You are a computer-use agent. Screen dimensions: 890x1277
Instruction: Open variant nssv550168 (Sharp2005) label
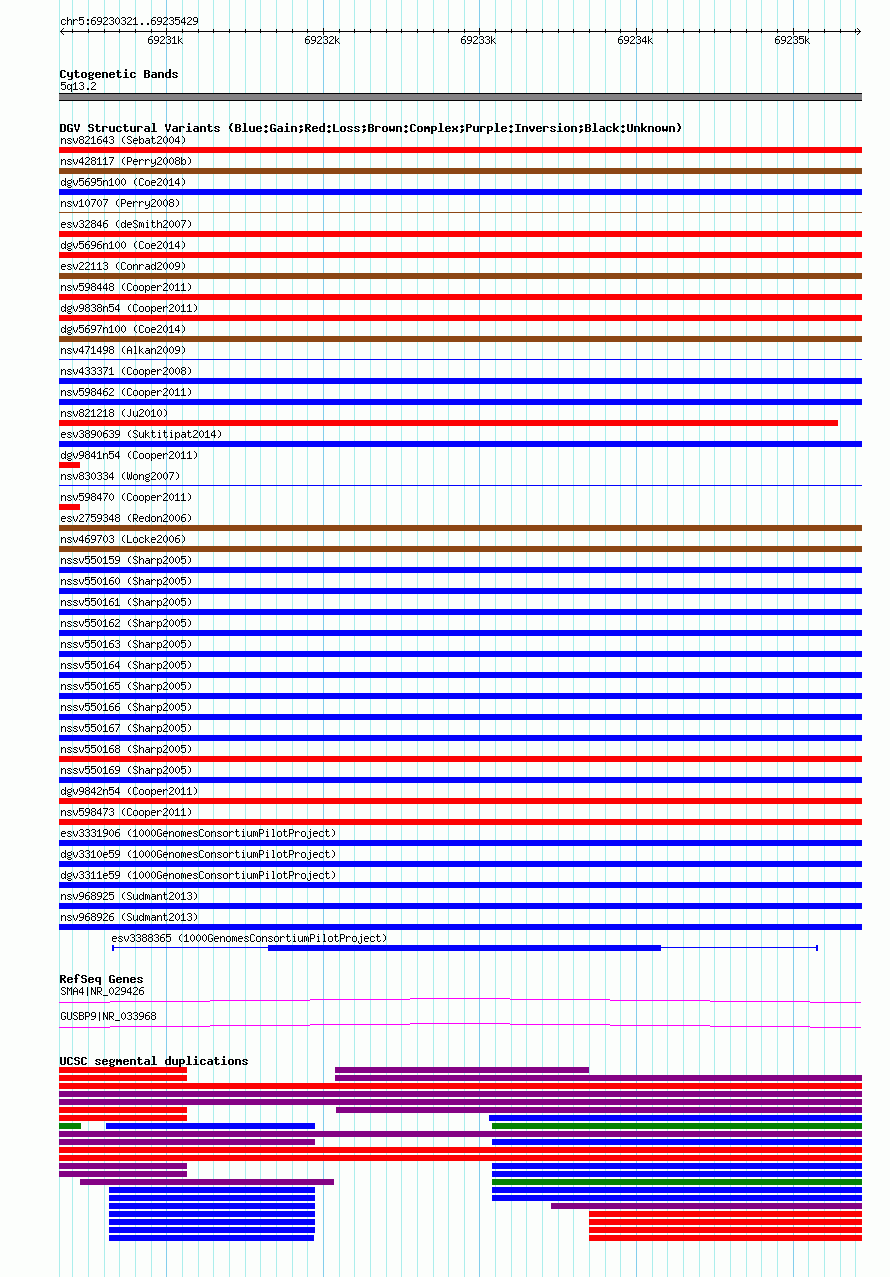tap(126, 749)
